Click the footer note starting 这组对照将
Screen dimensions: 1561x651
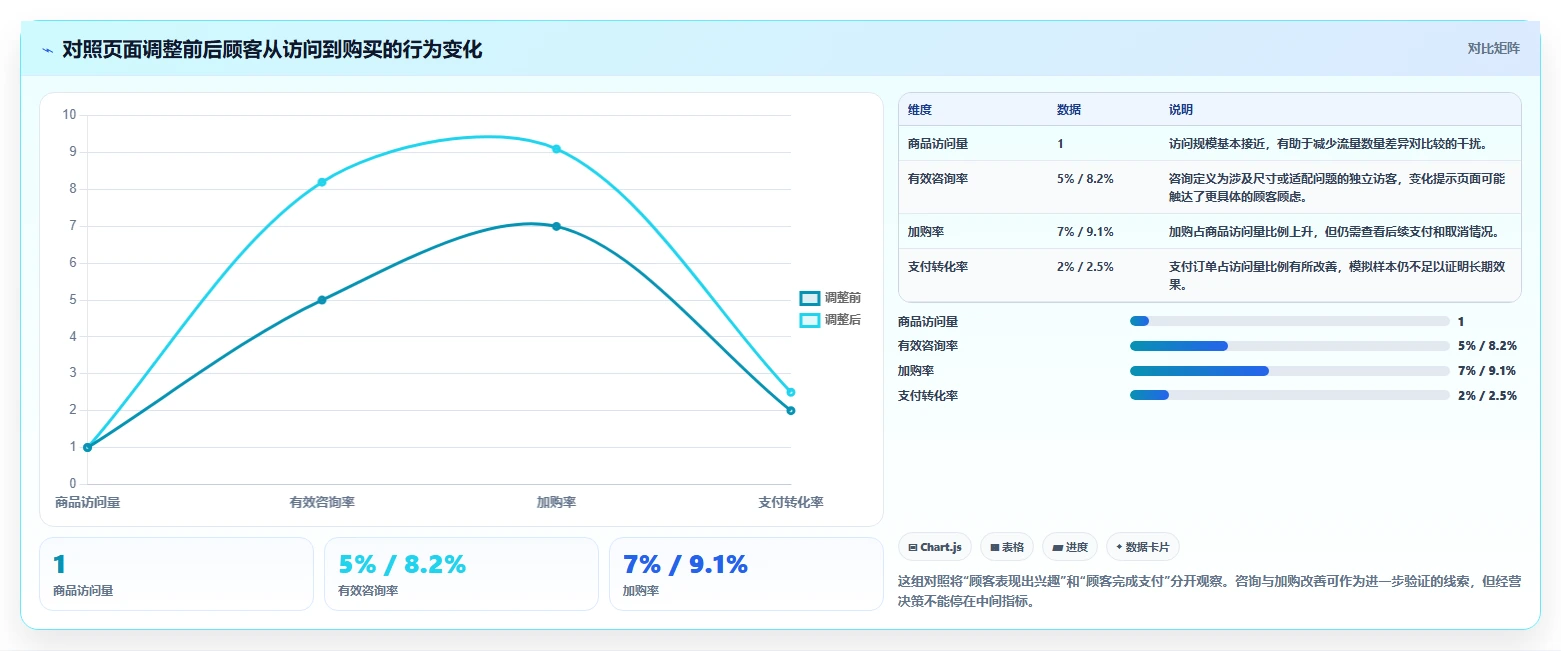point(1210,591)
